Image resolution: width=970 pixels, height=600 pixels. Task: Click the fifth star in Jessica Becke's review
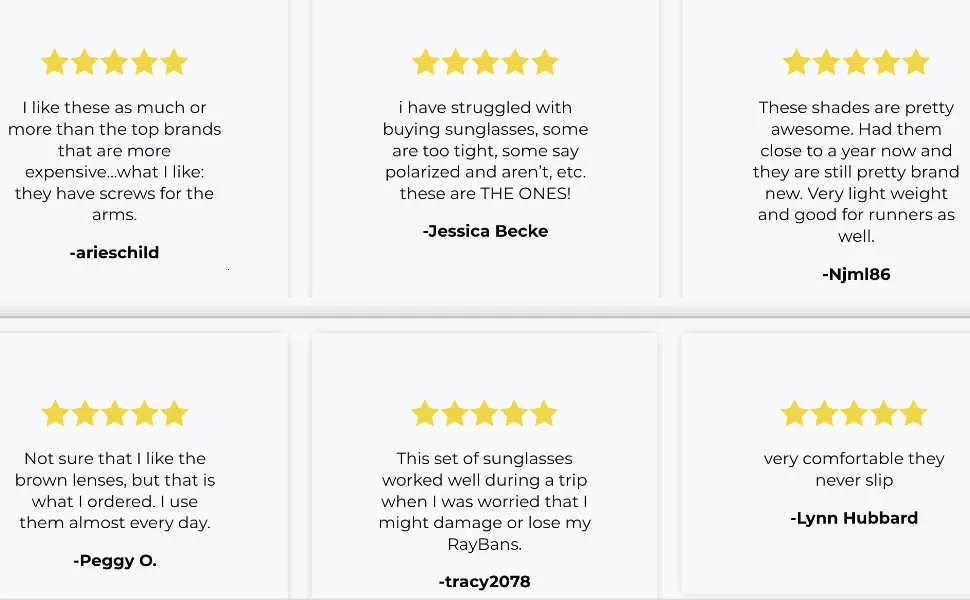click(545, 63)
